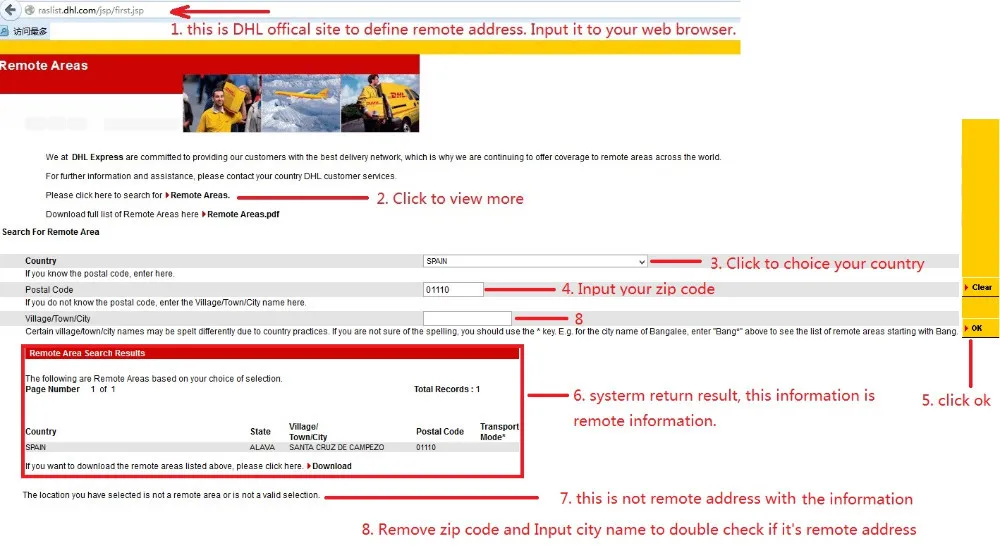Image resolution: width=1000 pixels, height=546 pixels.
Task: Select the SANTA CRUZ DE CAMPEZO cell
Action: (x=337, y=447)
